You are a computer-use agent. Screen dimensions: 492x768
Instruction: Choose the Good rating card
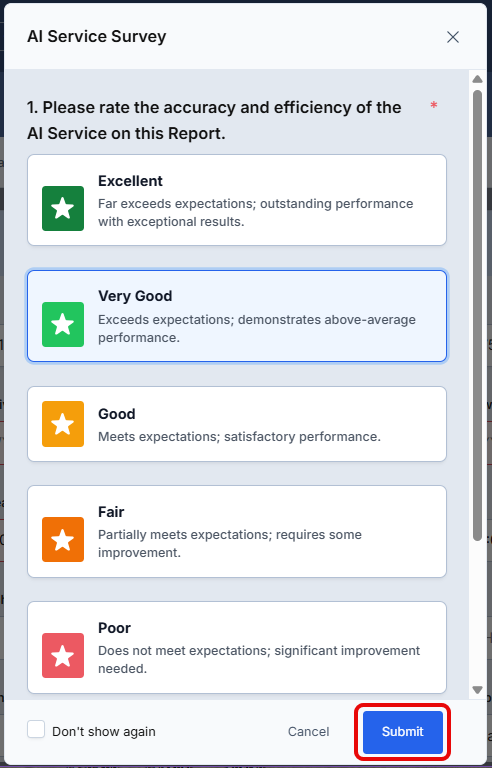[x=237, y=424]
